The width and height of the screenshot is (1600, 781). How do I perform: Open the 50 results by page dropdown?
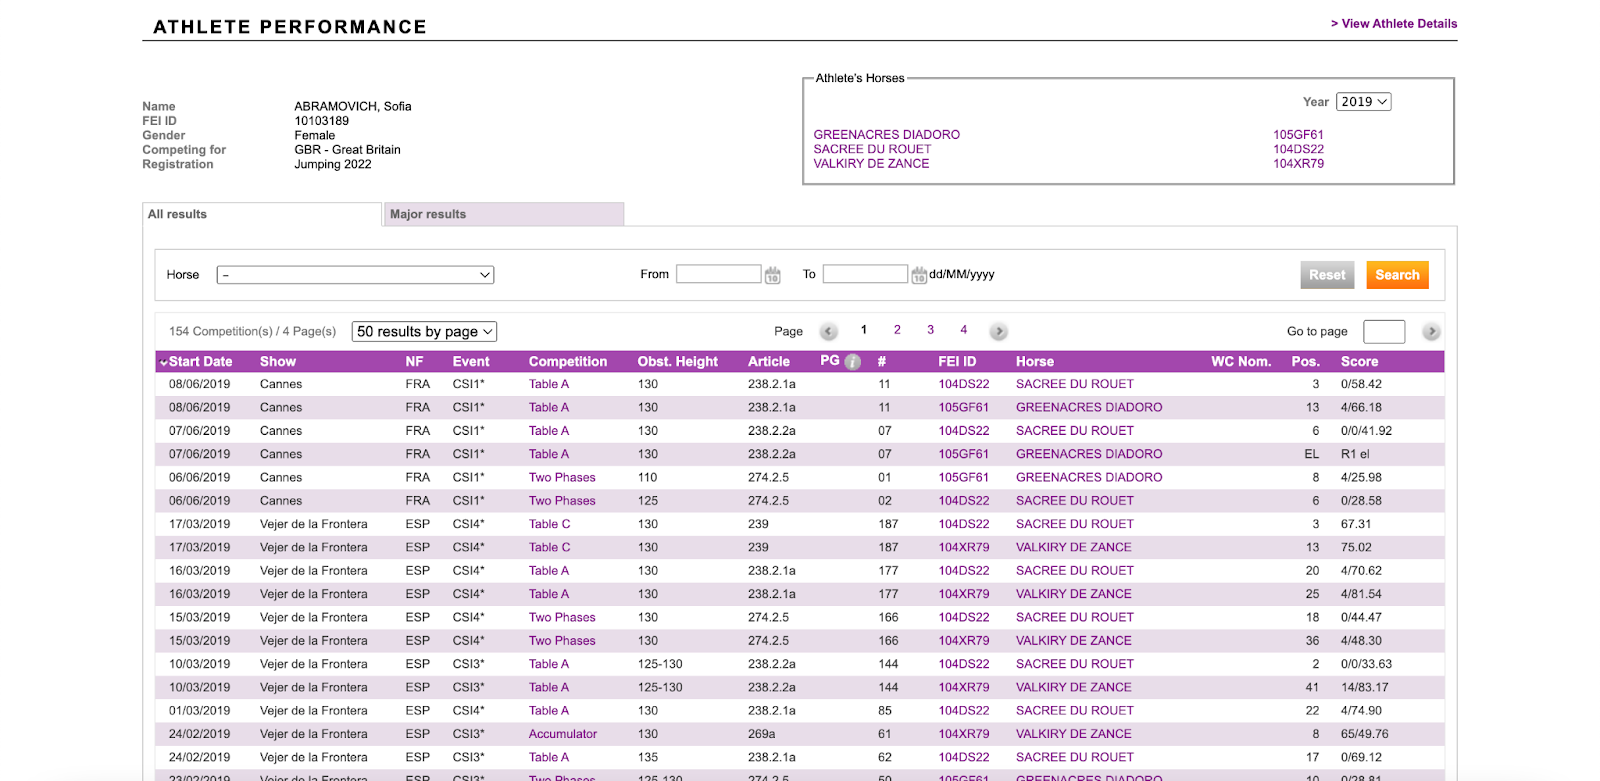click(424, 332)
